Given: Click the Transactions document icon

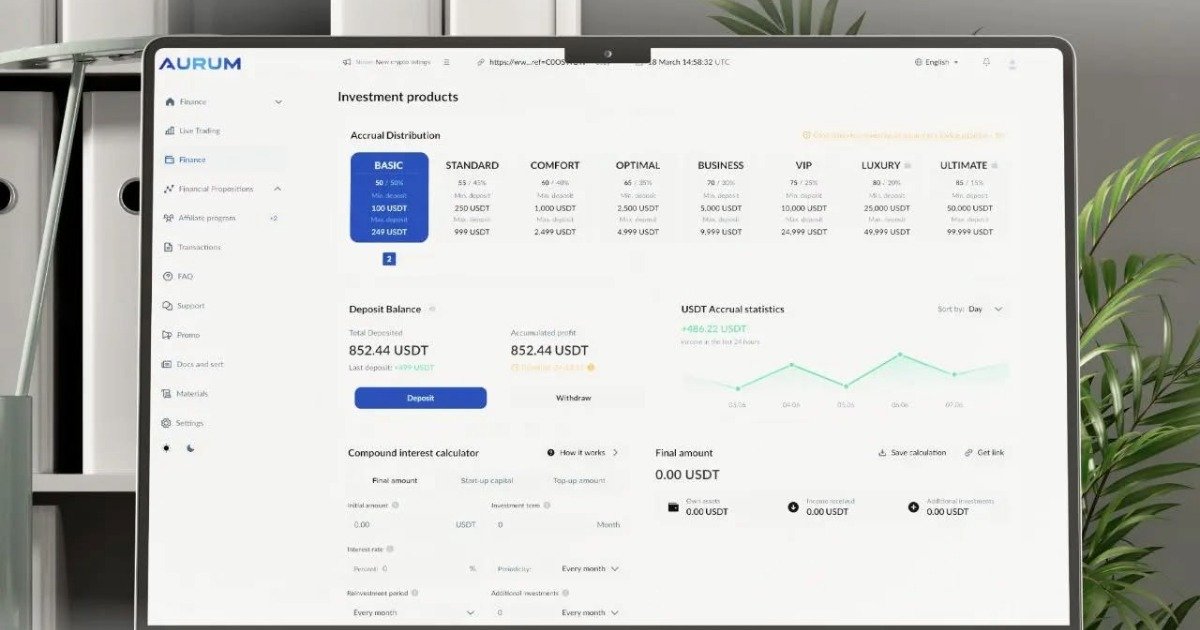Looking at the screenshot, I should tap(170, 246).
